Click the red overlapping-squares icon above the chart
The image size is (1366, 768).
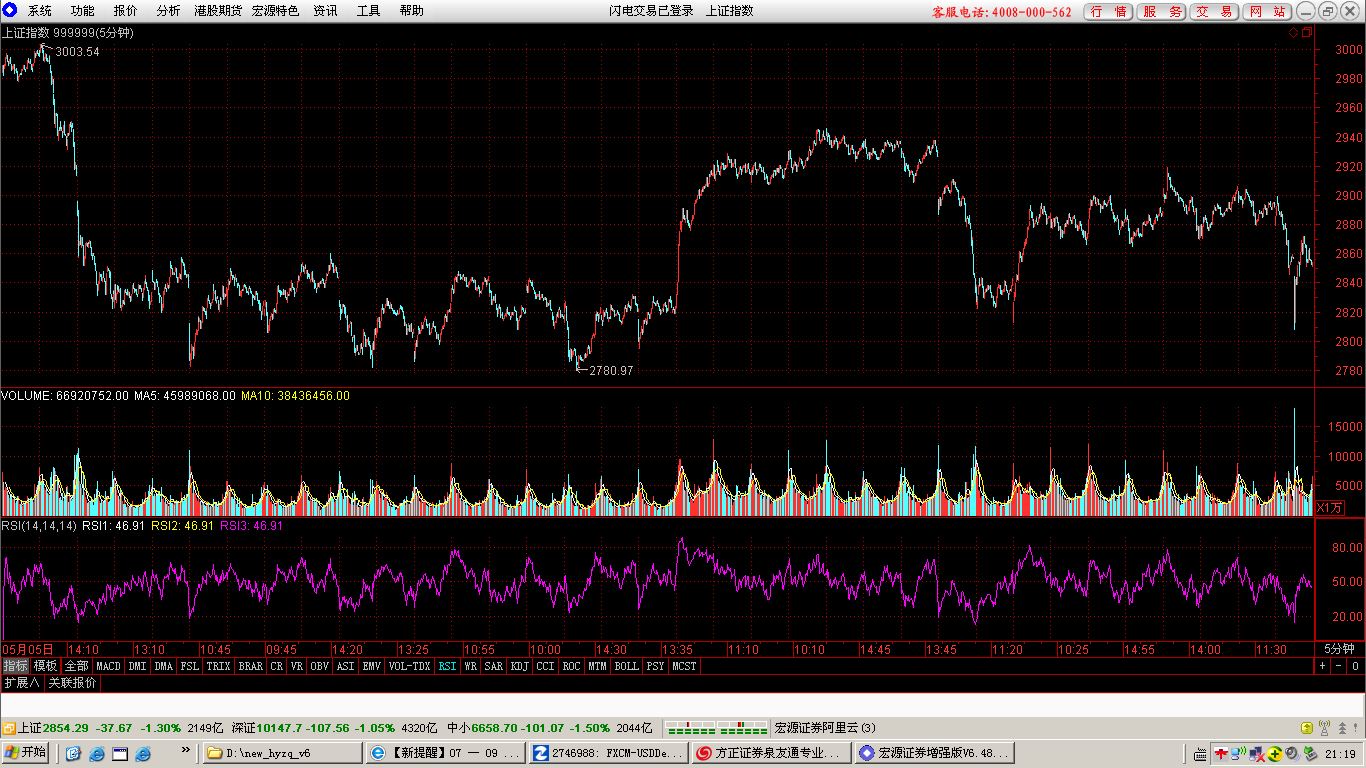(1305, 33)
